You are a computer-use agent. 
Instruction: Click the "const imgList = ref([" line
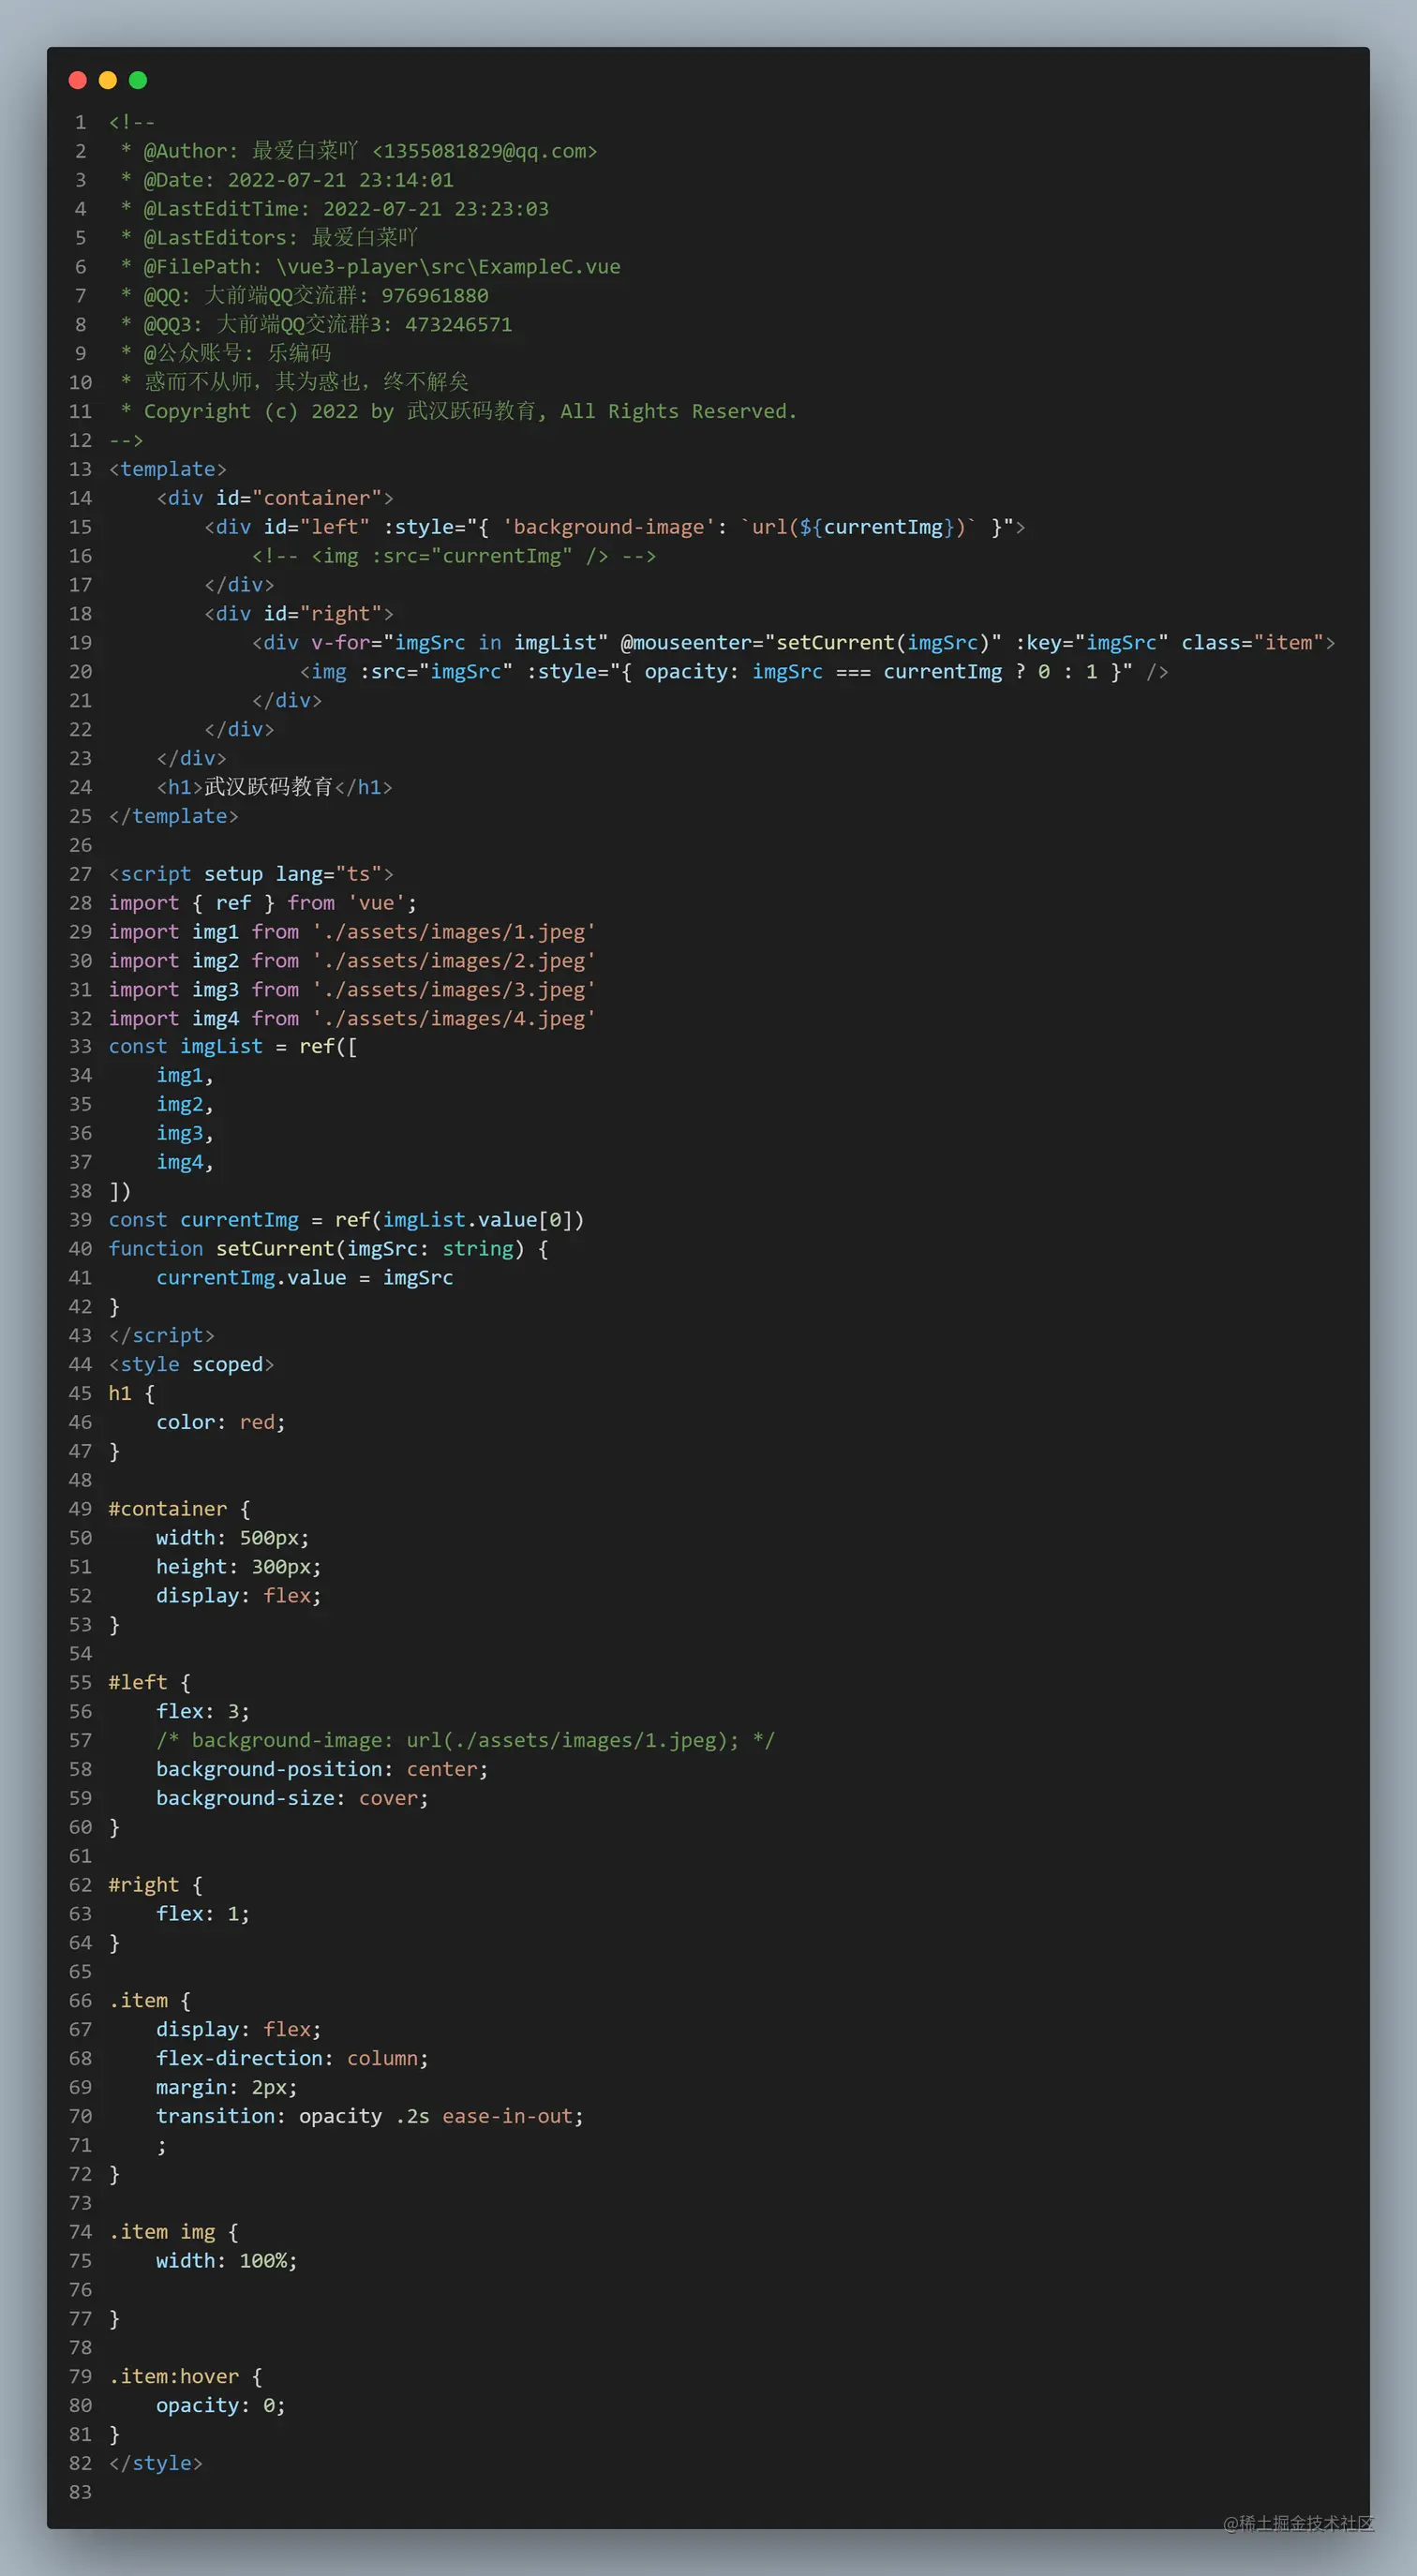(x=233, y=1047)
